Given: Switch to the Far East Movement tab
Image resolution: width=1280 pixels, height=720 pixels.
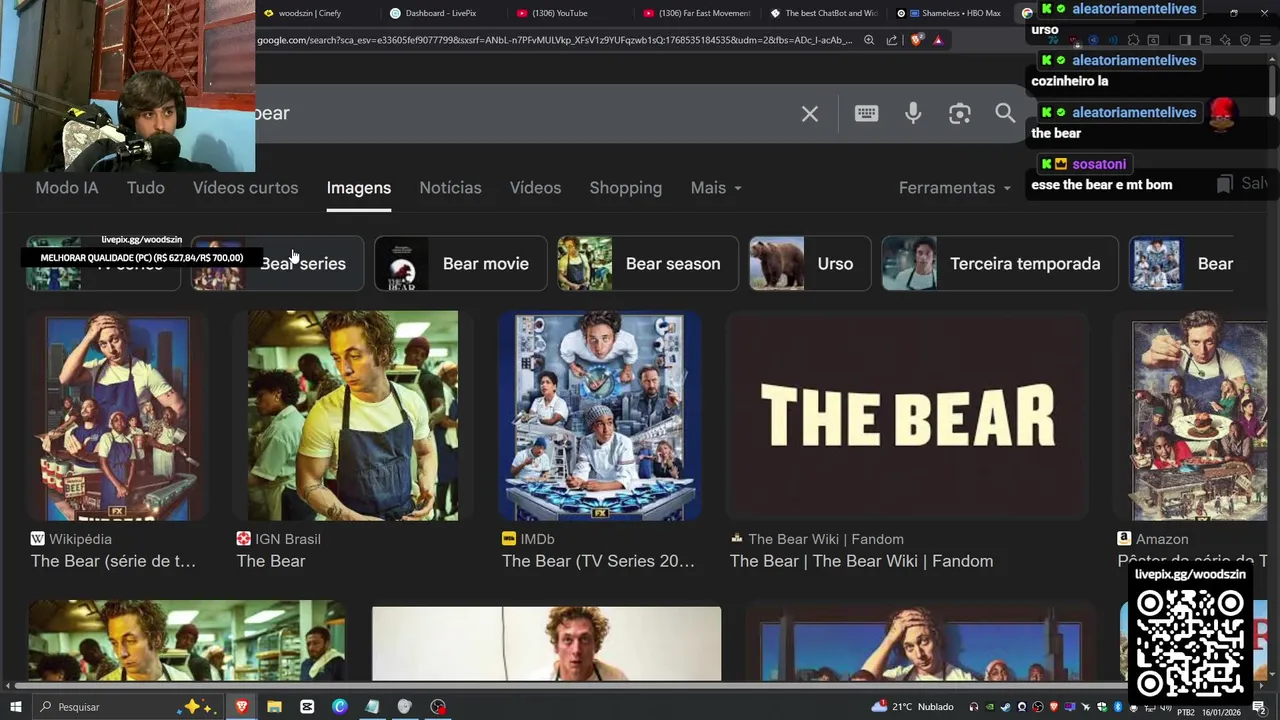Looking at the screenshot, I should [x=697, y=13].
